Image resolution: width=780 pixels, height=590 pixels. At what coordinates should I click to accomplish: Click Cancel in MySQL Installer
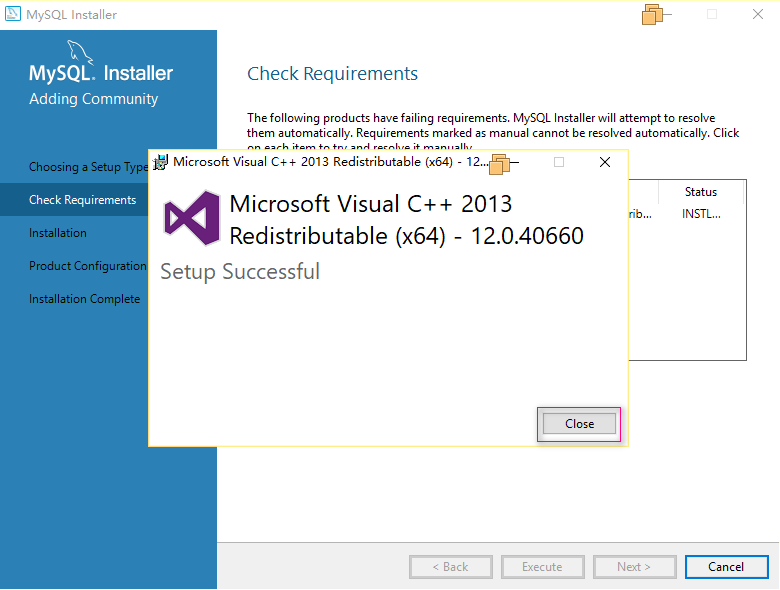pyautogui.click(x=726, y=567)
